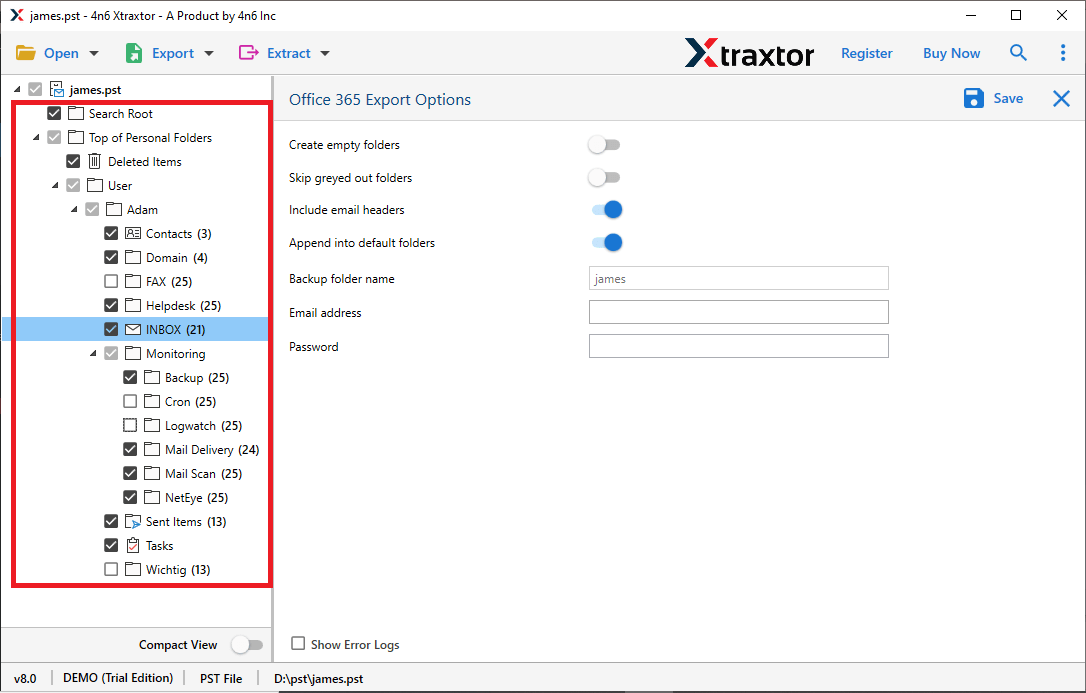Image resolution: width=1086 pixels, height=693 pixels.
Task: Click the NetEye folder icon
Action: pos(152,497)
